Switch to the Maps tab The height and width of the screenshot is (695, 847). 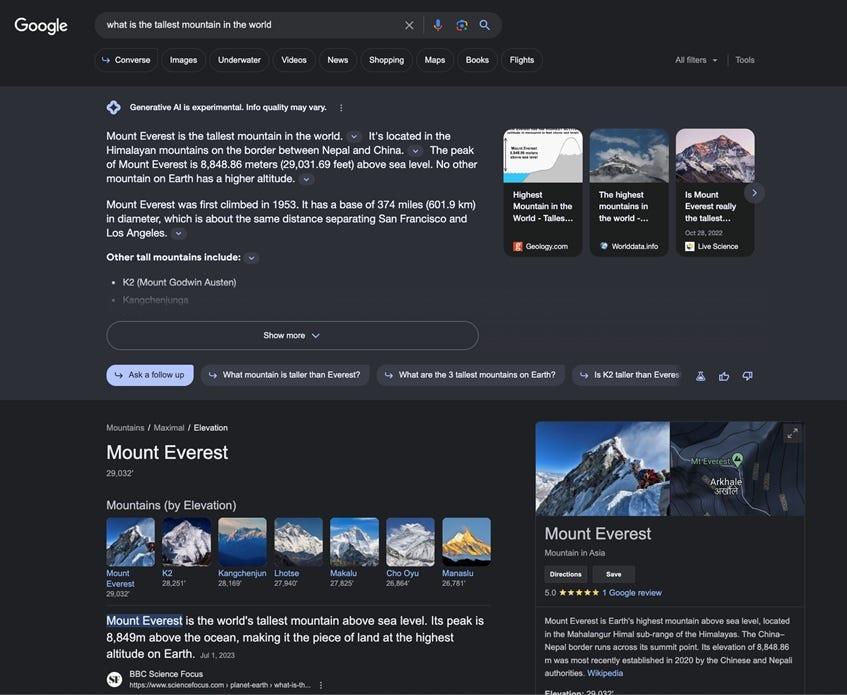[435, 60]
